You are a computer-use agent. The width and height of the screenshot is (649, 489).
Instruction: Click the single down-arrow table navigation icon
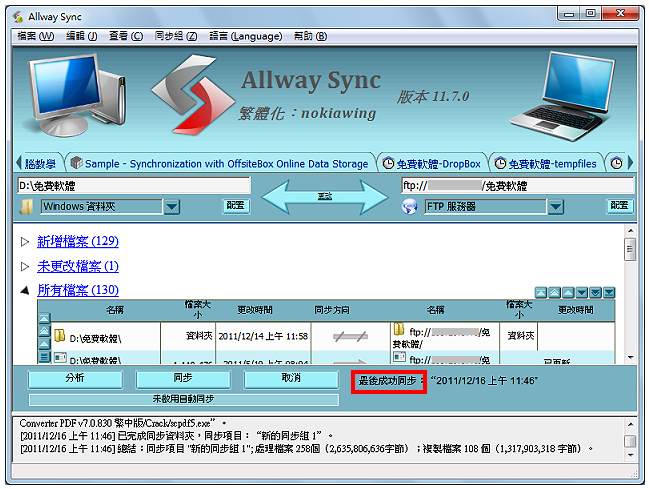click(582, 293)
